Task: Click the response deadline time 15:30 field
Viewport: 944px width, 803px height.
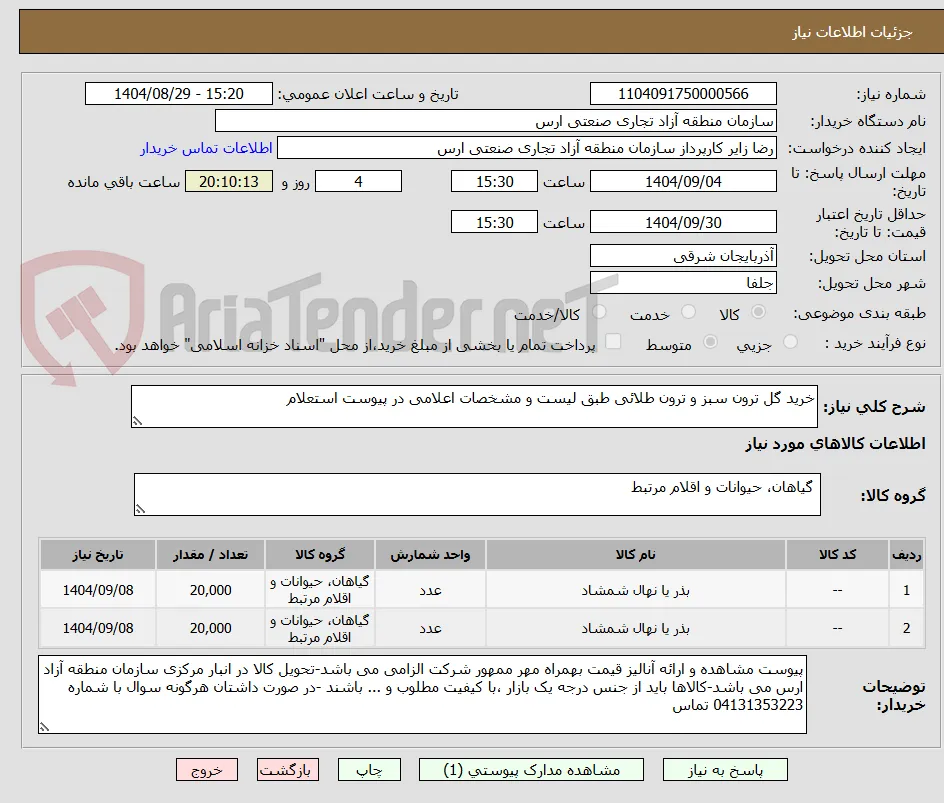Action: pos(494,181)
